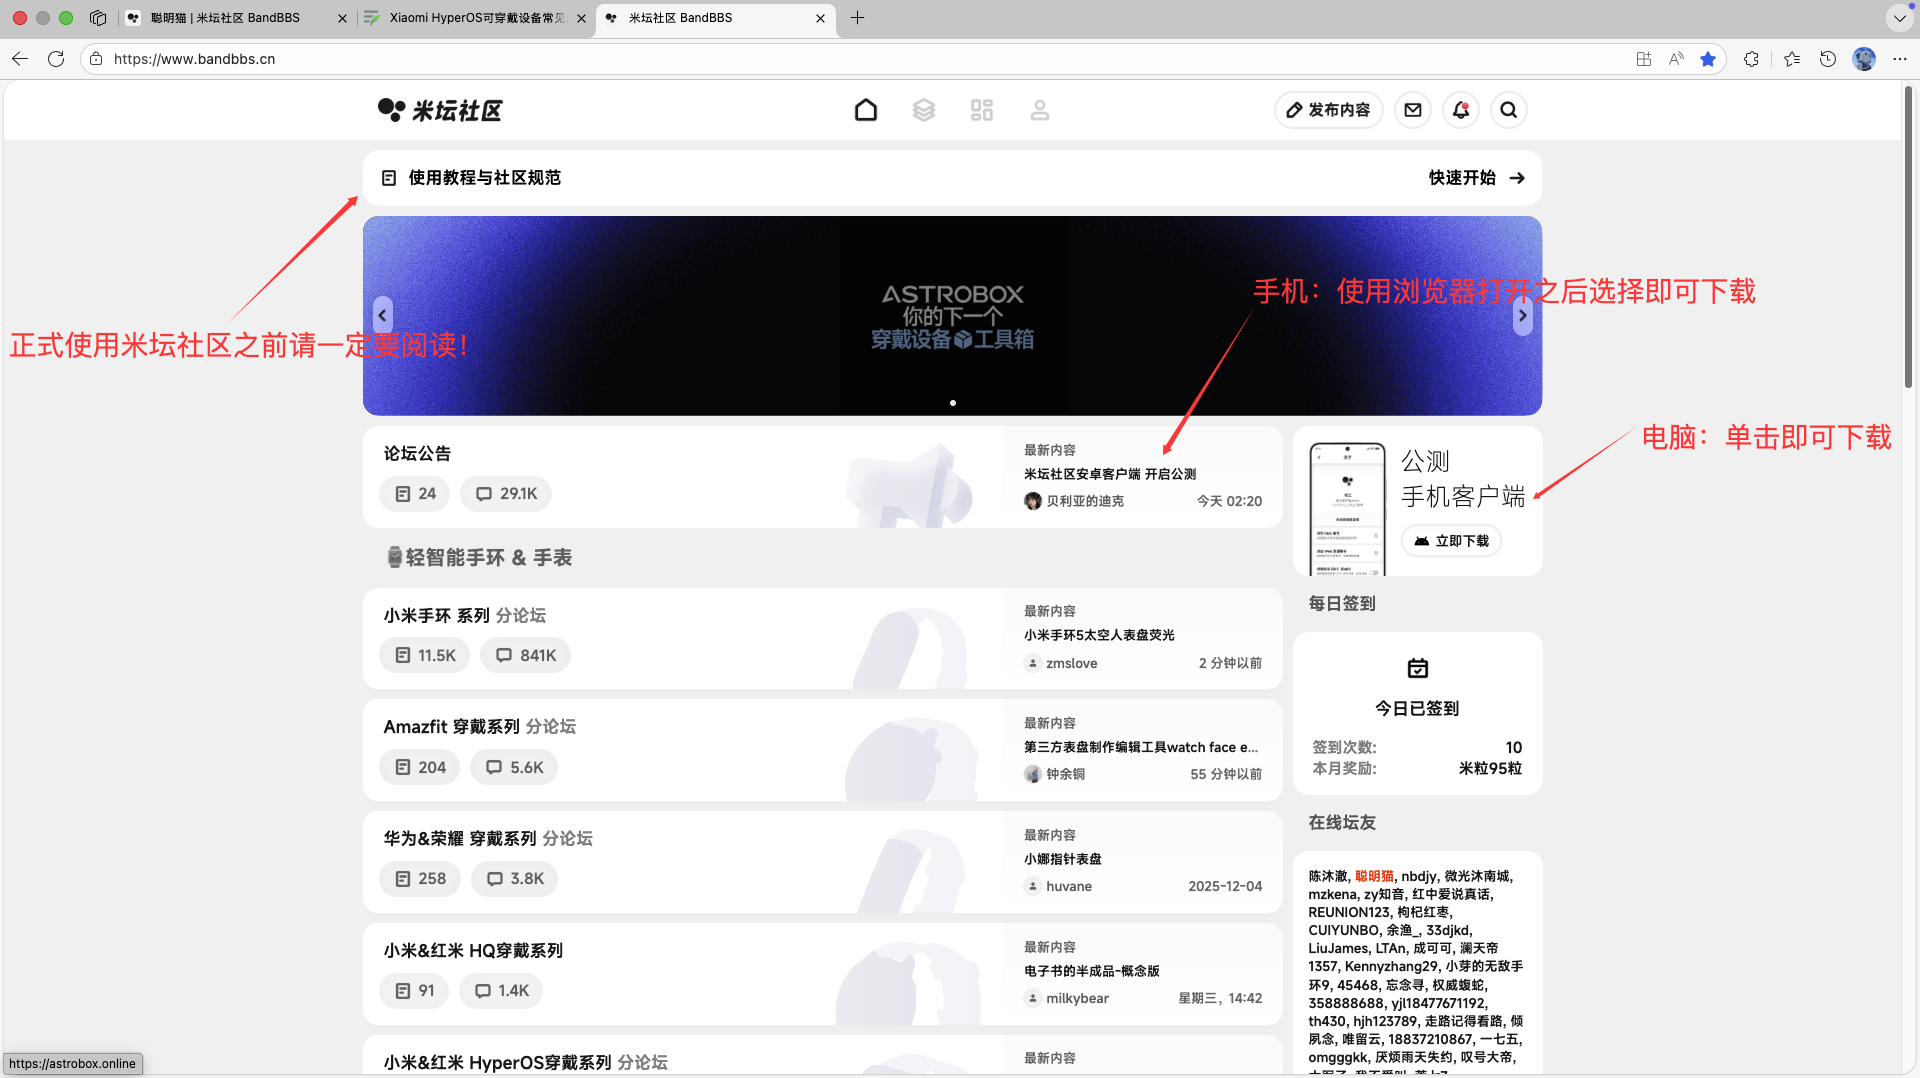The image size is (1920, 1078).
Task: Open the mail inbox icon
Action: [x=1413, y=110]
